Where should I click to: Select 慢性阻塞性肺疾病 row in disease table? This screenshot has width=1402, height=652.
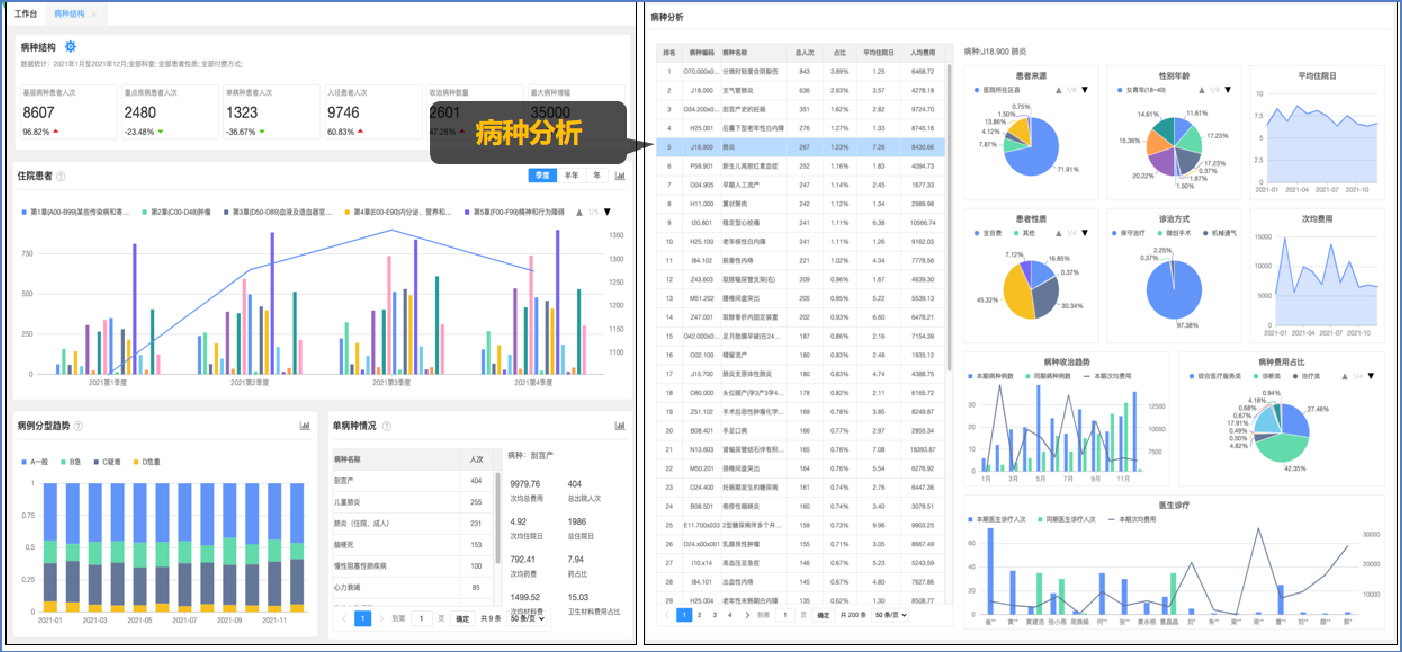pyautogui.click(x=412, y=566)
